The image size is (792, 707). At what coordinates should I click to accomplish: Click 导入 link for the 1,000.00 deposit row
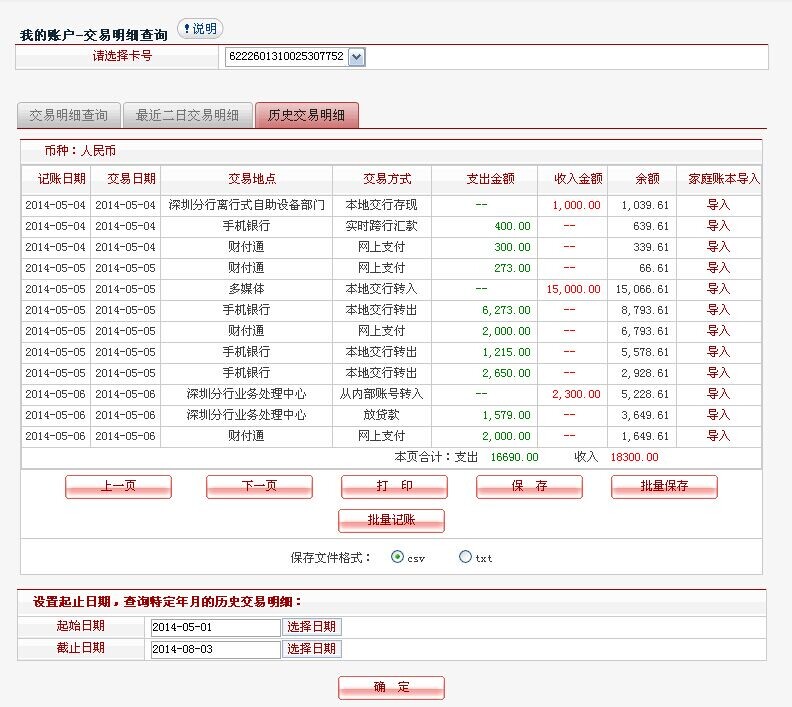click(718, 205)
